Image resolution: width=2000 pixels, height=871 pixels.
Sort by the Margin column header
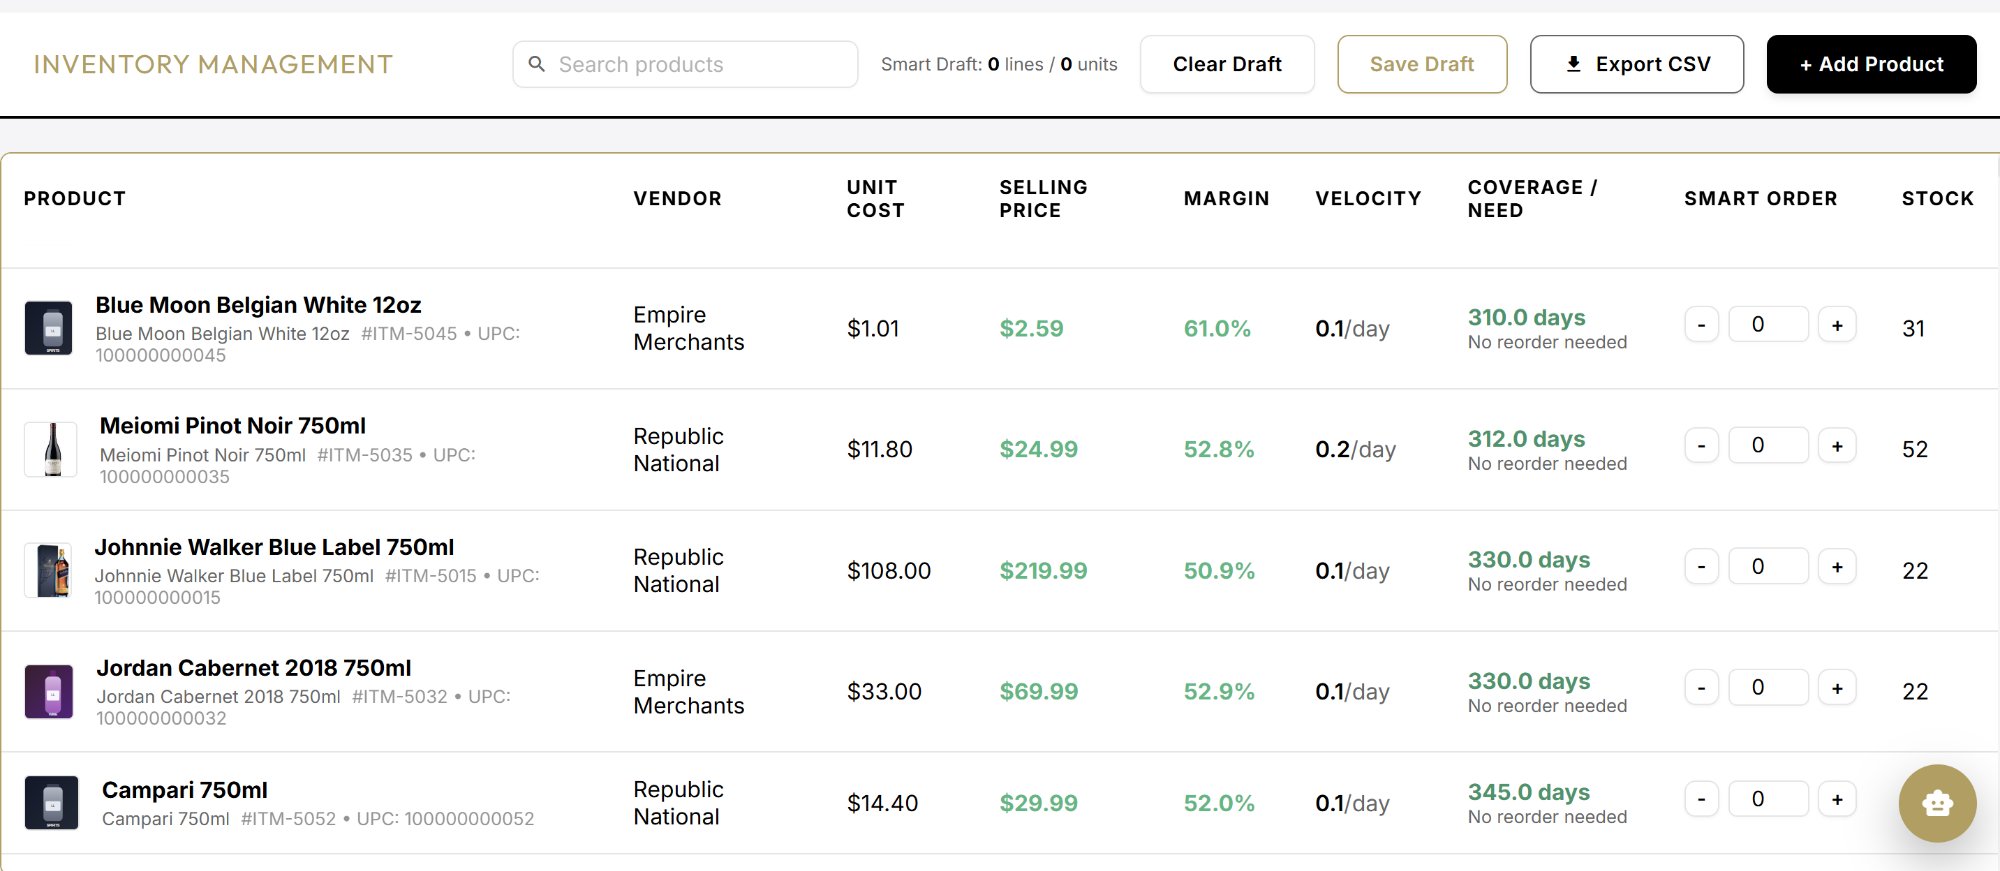[x=1226, y=198]
